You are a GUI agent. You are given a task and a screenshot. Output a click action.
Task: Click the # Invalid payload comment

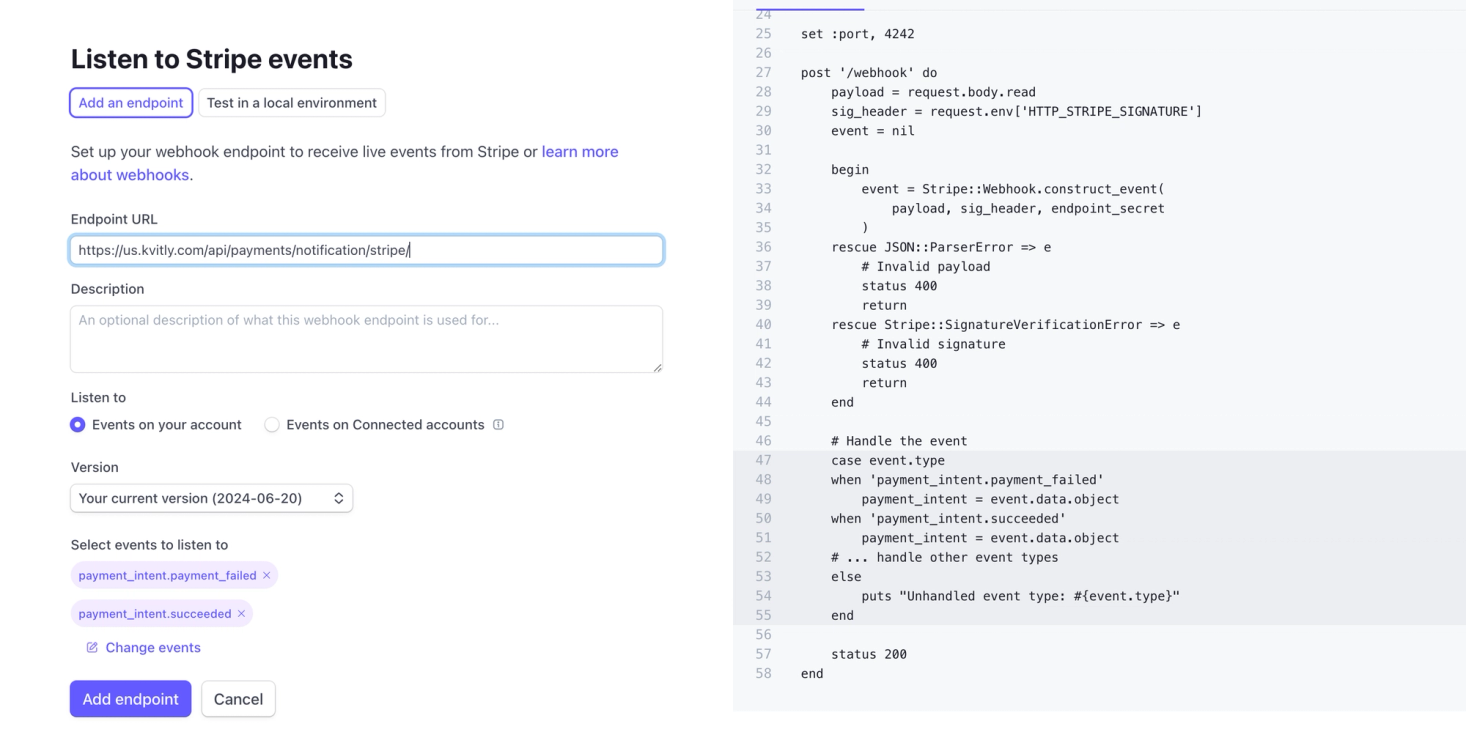[x=926, y=267]
